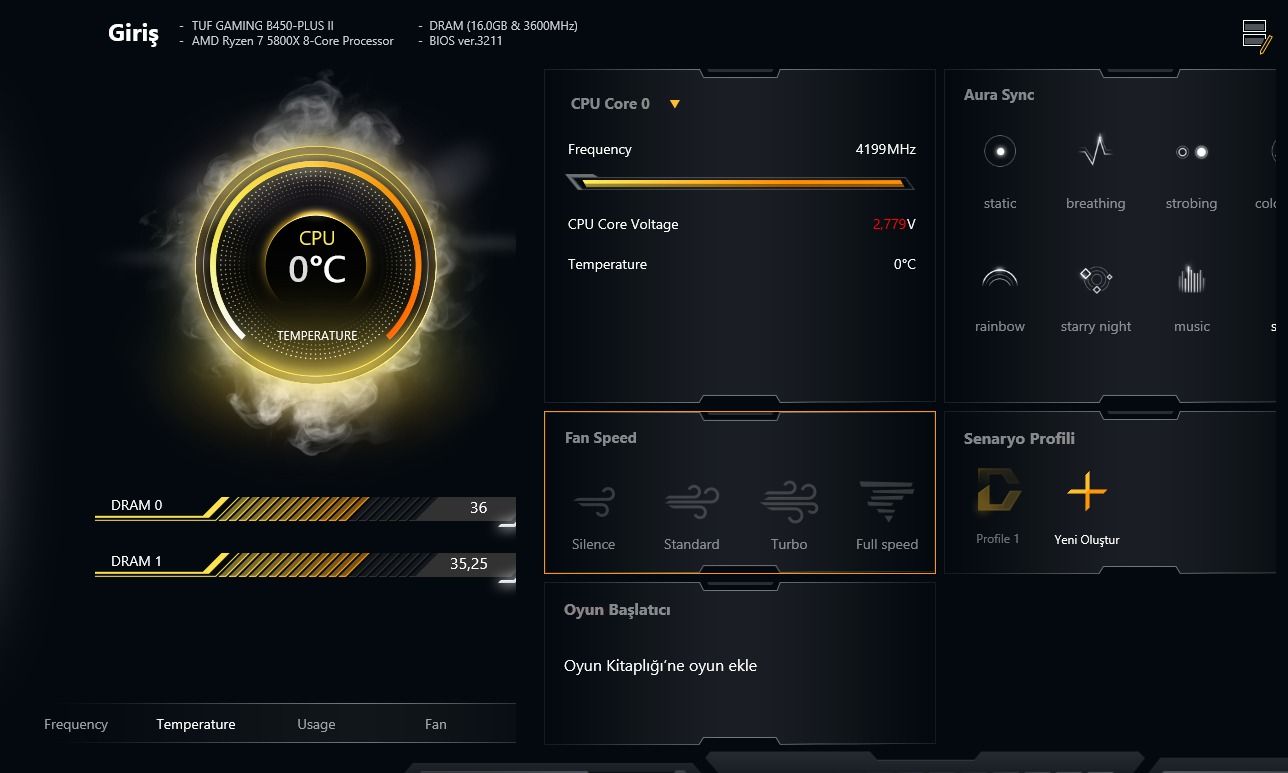
Task: Click the "CPU Core Voltage" label
Action: tap(623, 224)
